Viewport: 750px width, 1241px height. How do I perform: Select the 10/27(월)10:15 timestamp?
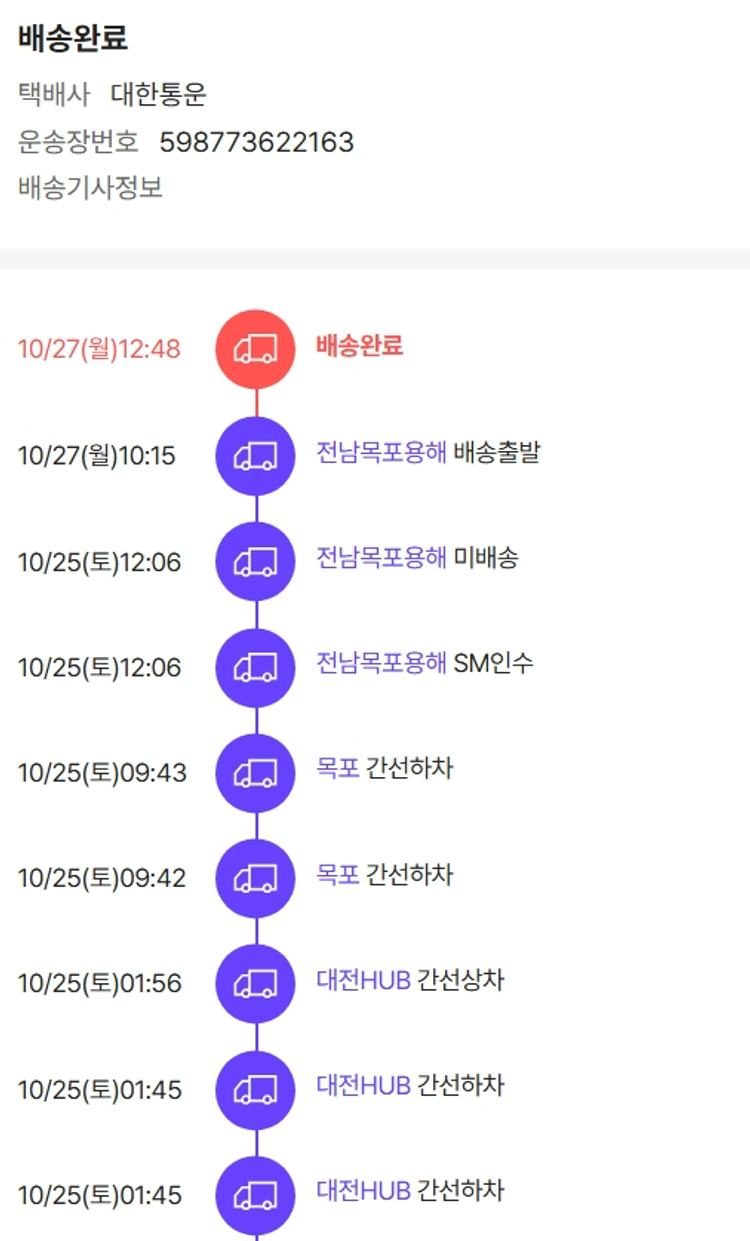[97, 456]
